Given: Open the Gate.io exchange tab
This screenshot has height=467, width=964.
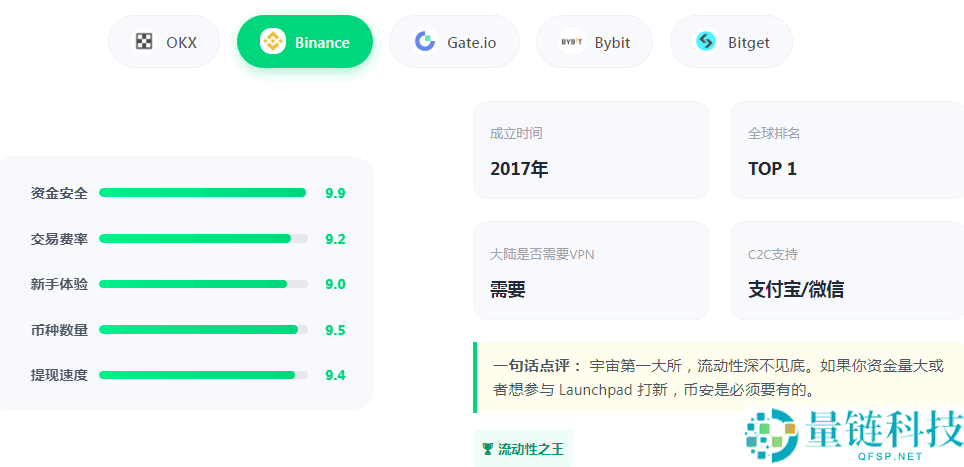Looking at the screenshot, I should pyautogui.click(x=454, y=42).
